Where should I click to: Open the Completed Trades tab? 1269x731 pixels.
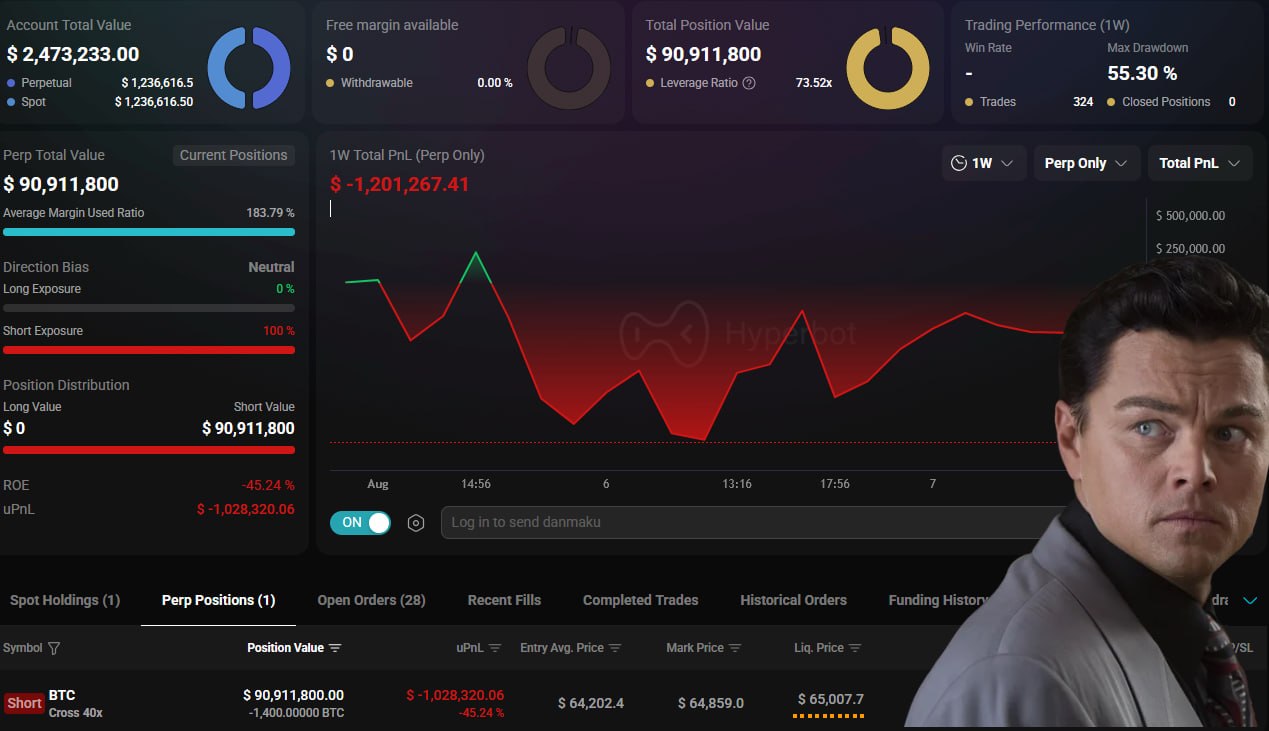[640, 600]
